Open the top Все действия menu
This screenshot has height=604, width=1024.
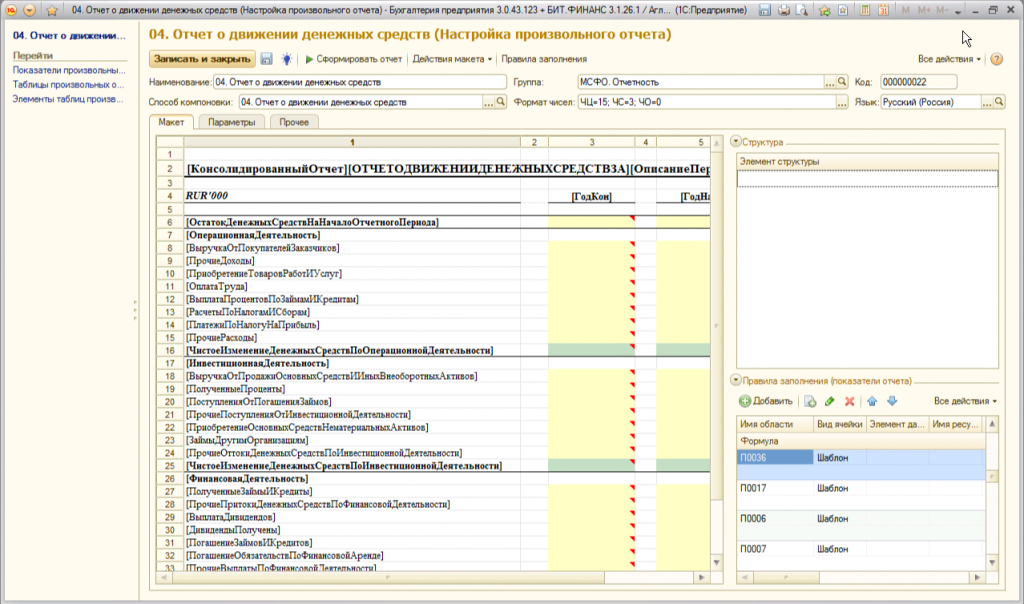(950, 59)
